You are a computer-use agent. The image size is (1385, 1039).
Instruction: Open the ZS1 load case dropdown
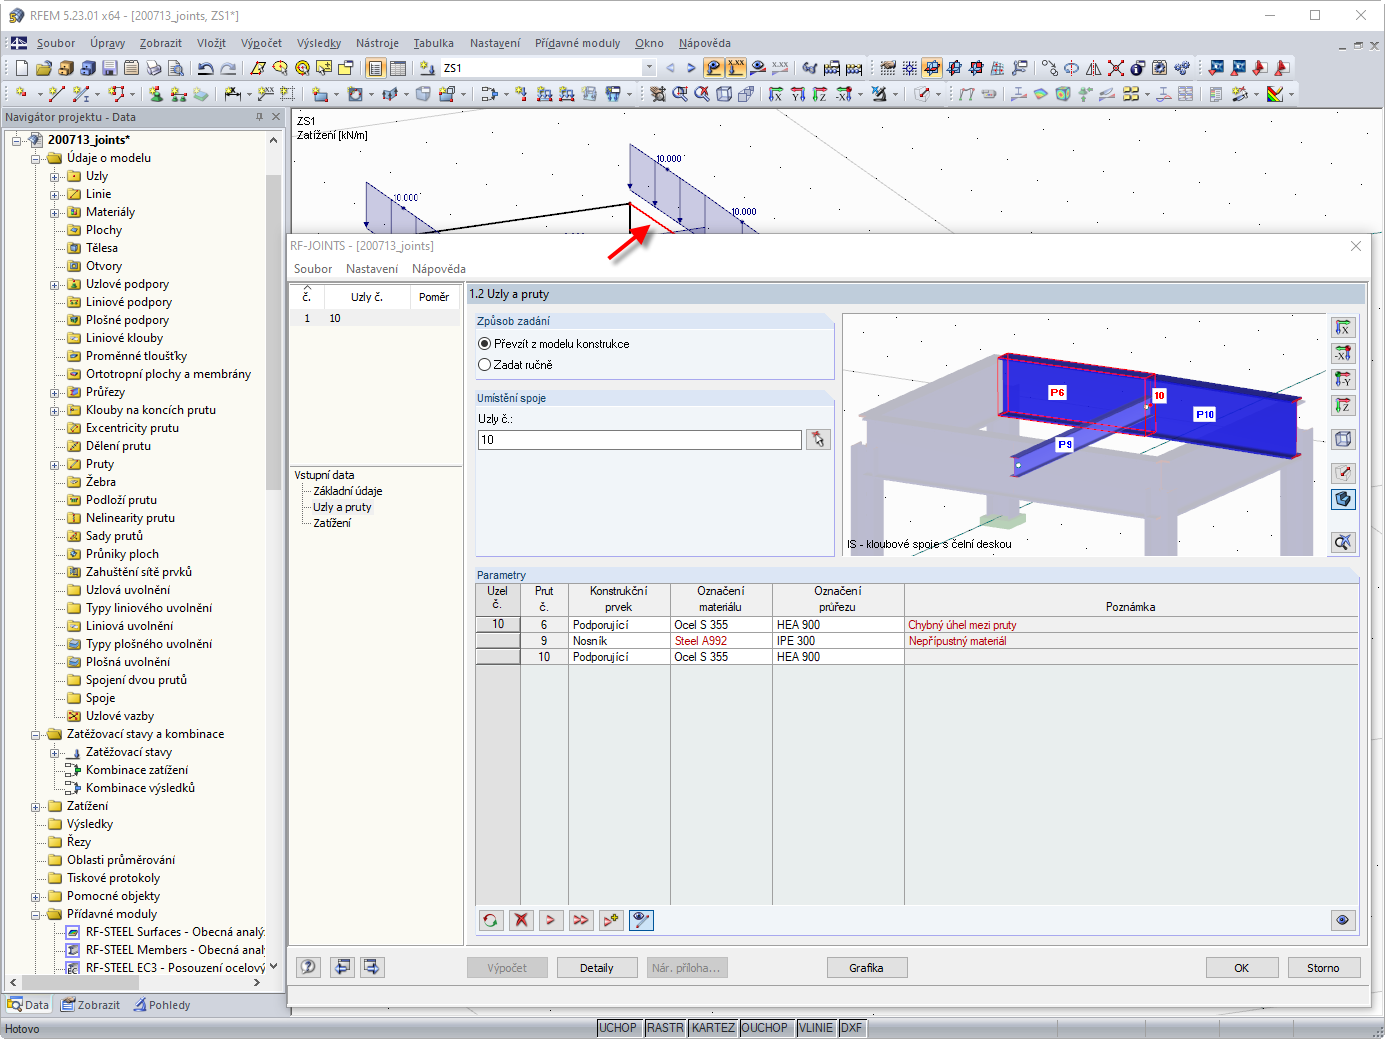649,68
